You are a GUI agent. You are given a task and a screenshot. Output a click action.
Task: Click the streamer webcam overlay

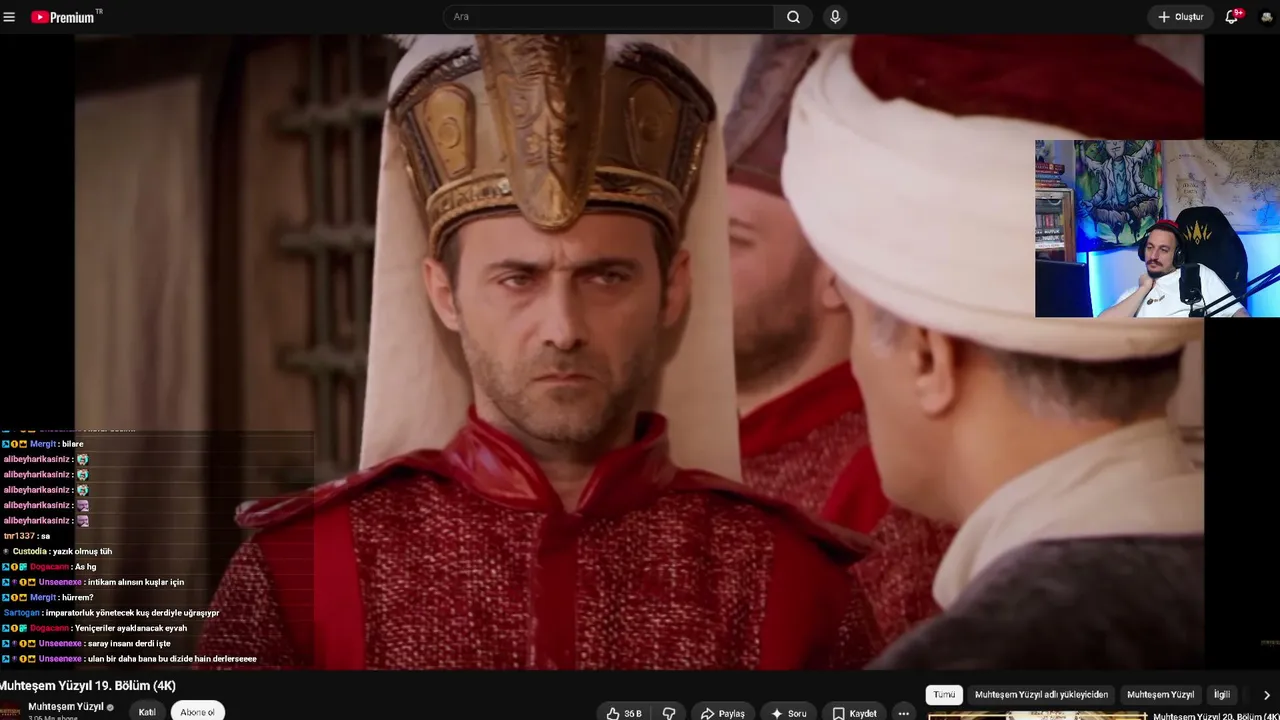point(1157,229)
